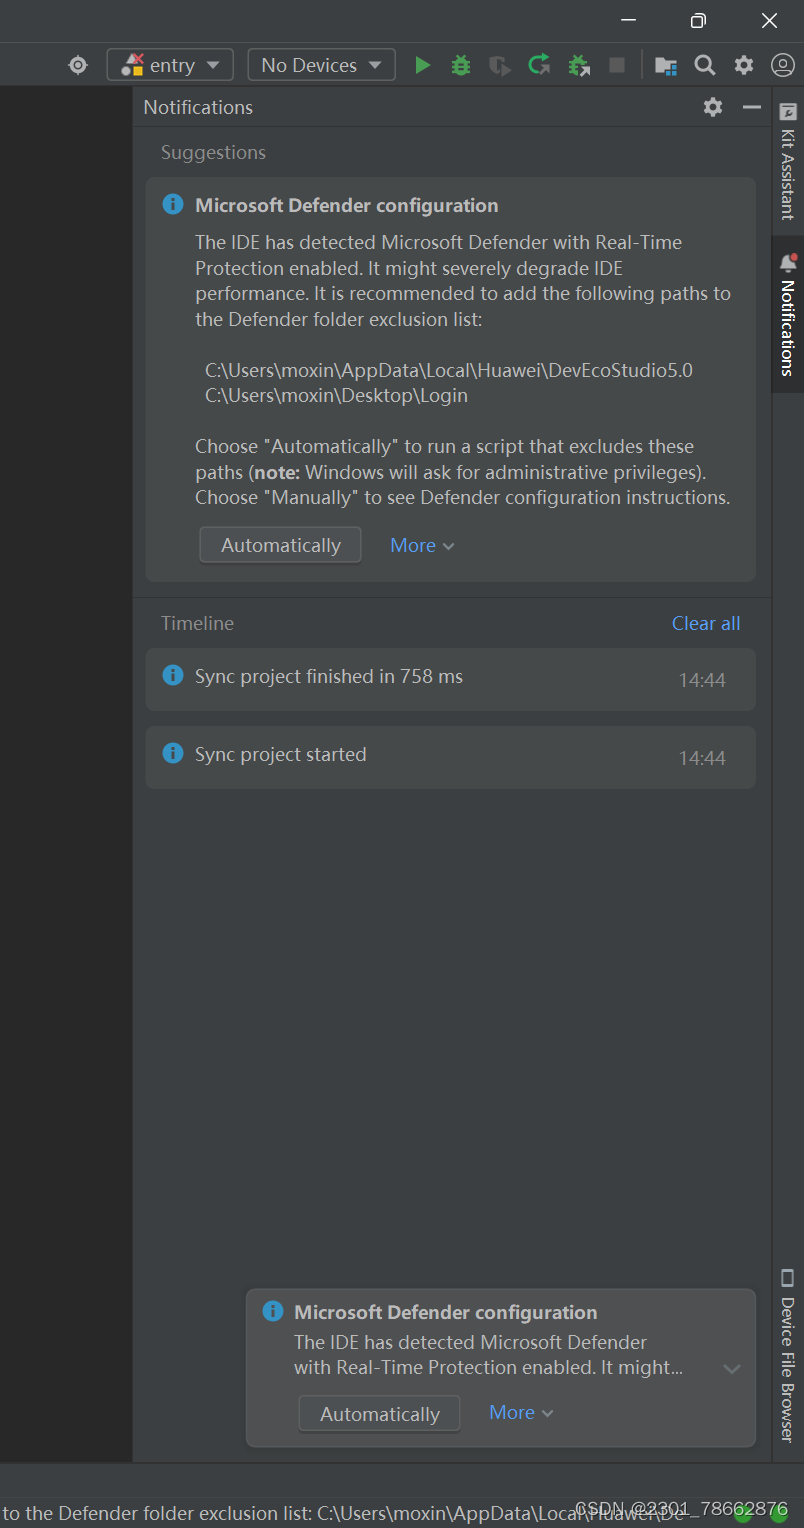The height and width of the screenshot is (1528, 804).
Task: Click the locate target crosshair icon
Action: click(x=78, y=65)
